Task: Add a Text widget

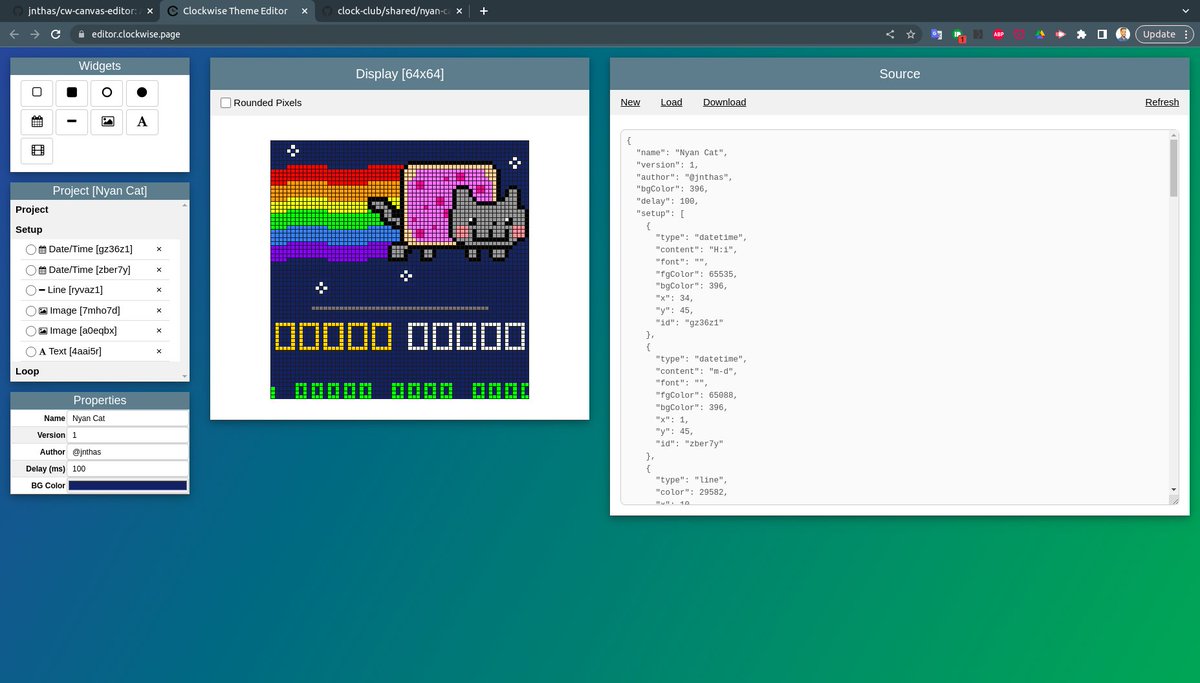Action: point(141,121)
